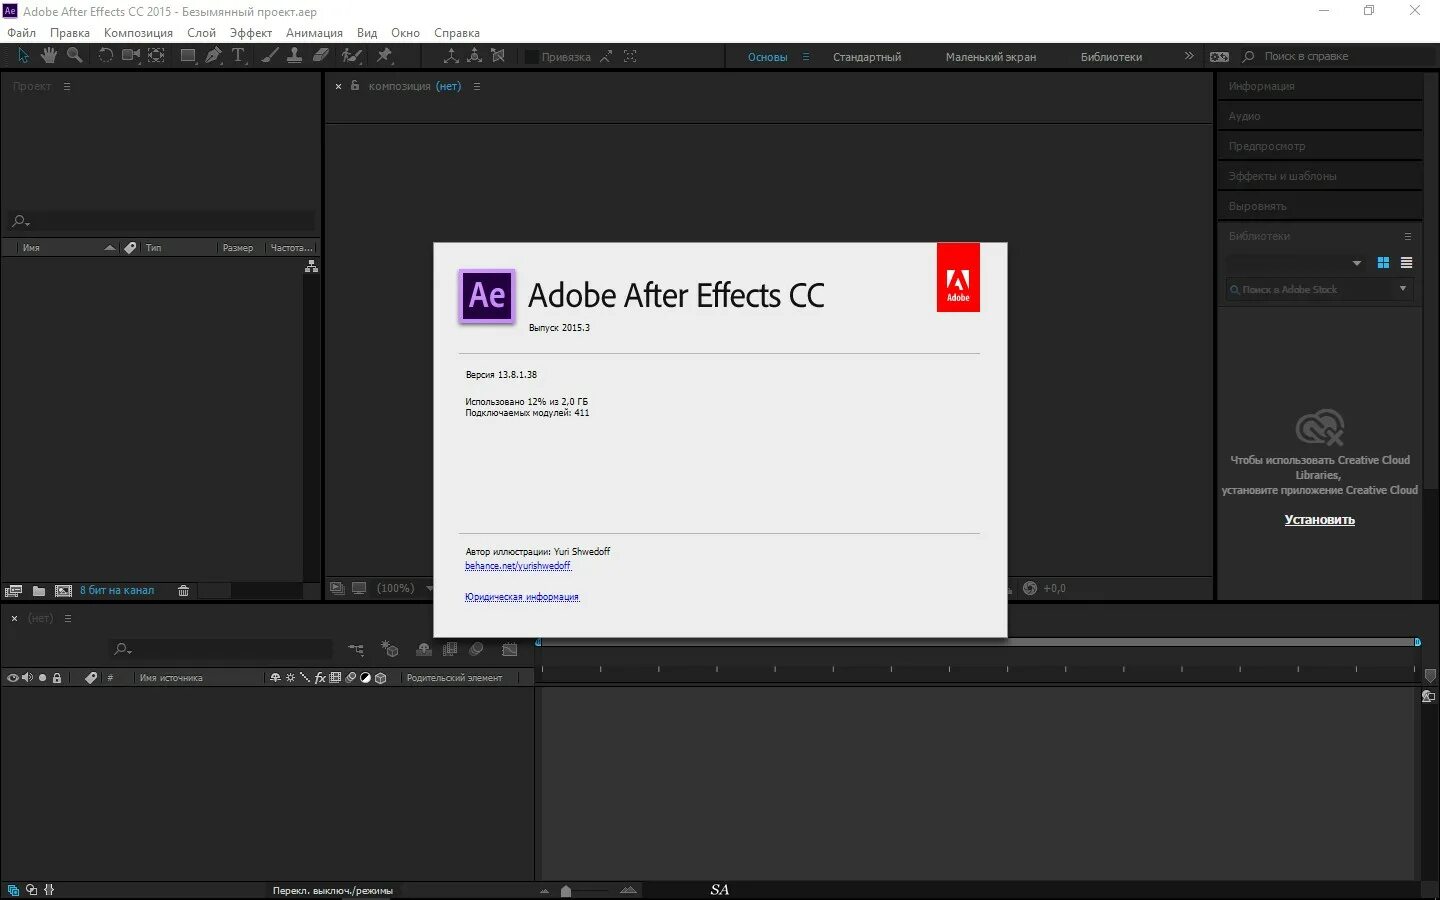Image resolution: width=1440 pixels, height=900 pixels.
Task: Toggle the timeline audio speaker column icon
Action: click(x=27, y=678)
